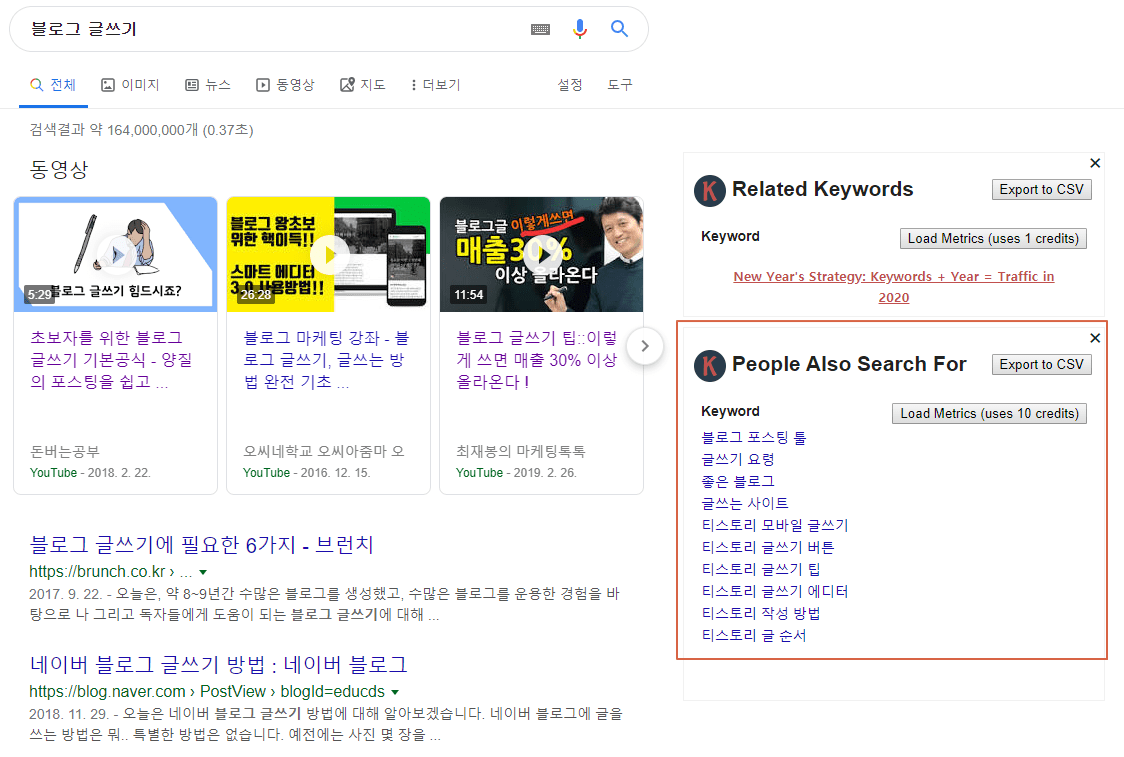The width and height of the screenshot is (1124, 757).
Task: Open the on-screen keyboard input tool
Action: (x=540, y=29)
